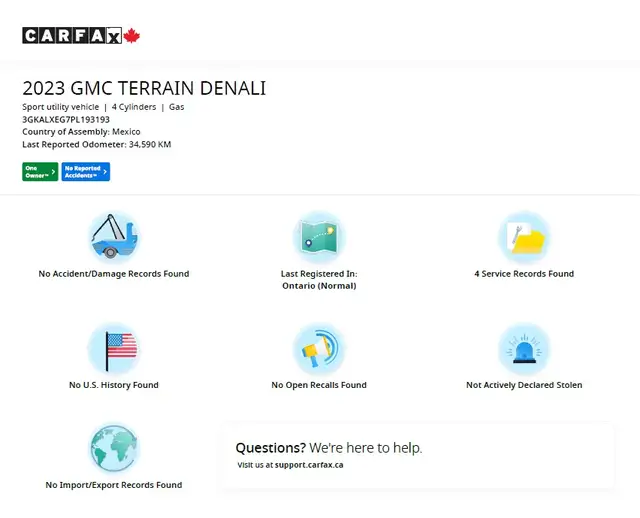The width and height of the screenshot is (640, 518).
Task: Click the red maple leaf emblem
Action: pyautogui.click(x=132, y=36)
